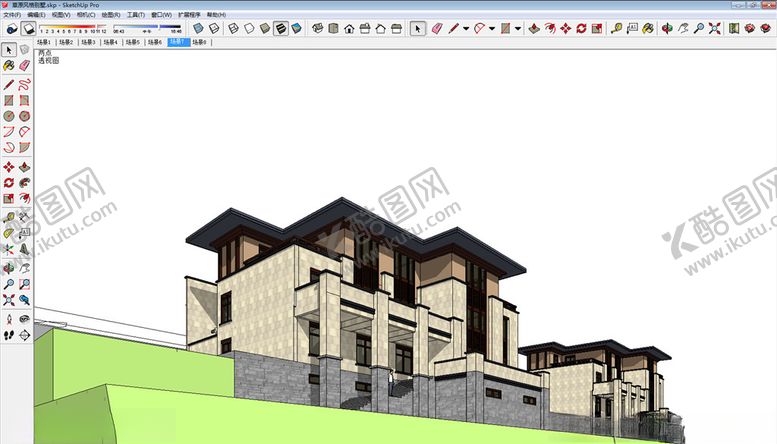Expand the line tool dropdown arrow
Image resolution: width=777 pixels, height=444 pixels.
[466, 29]
